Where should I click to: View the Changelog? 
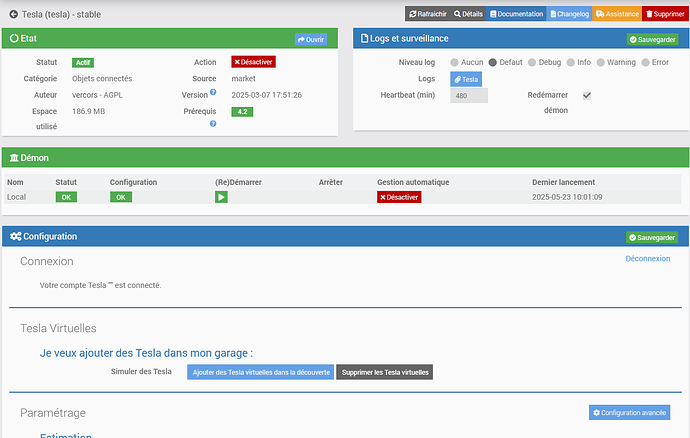click(569, 14)
